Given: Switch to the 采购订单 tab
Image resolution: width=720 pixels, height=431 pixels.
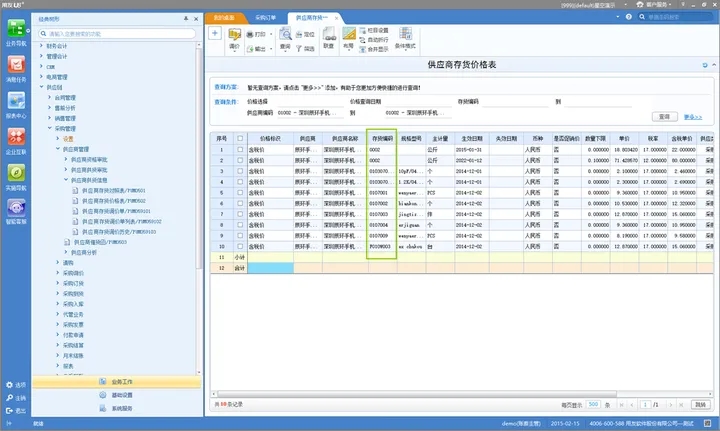Looking at the screenshot, I should tap(265, 18).
